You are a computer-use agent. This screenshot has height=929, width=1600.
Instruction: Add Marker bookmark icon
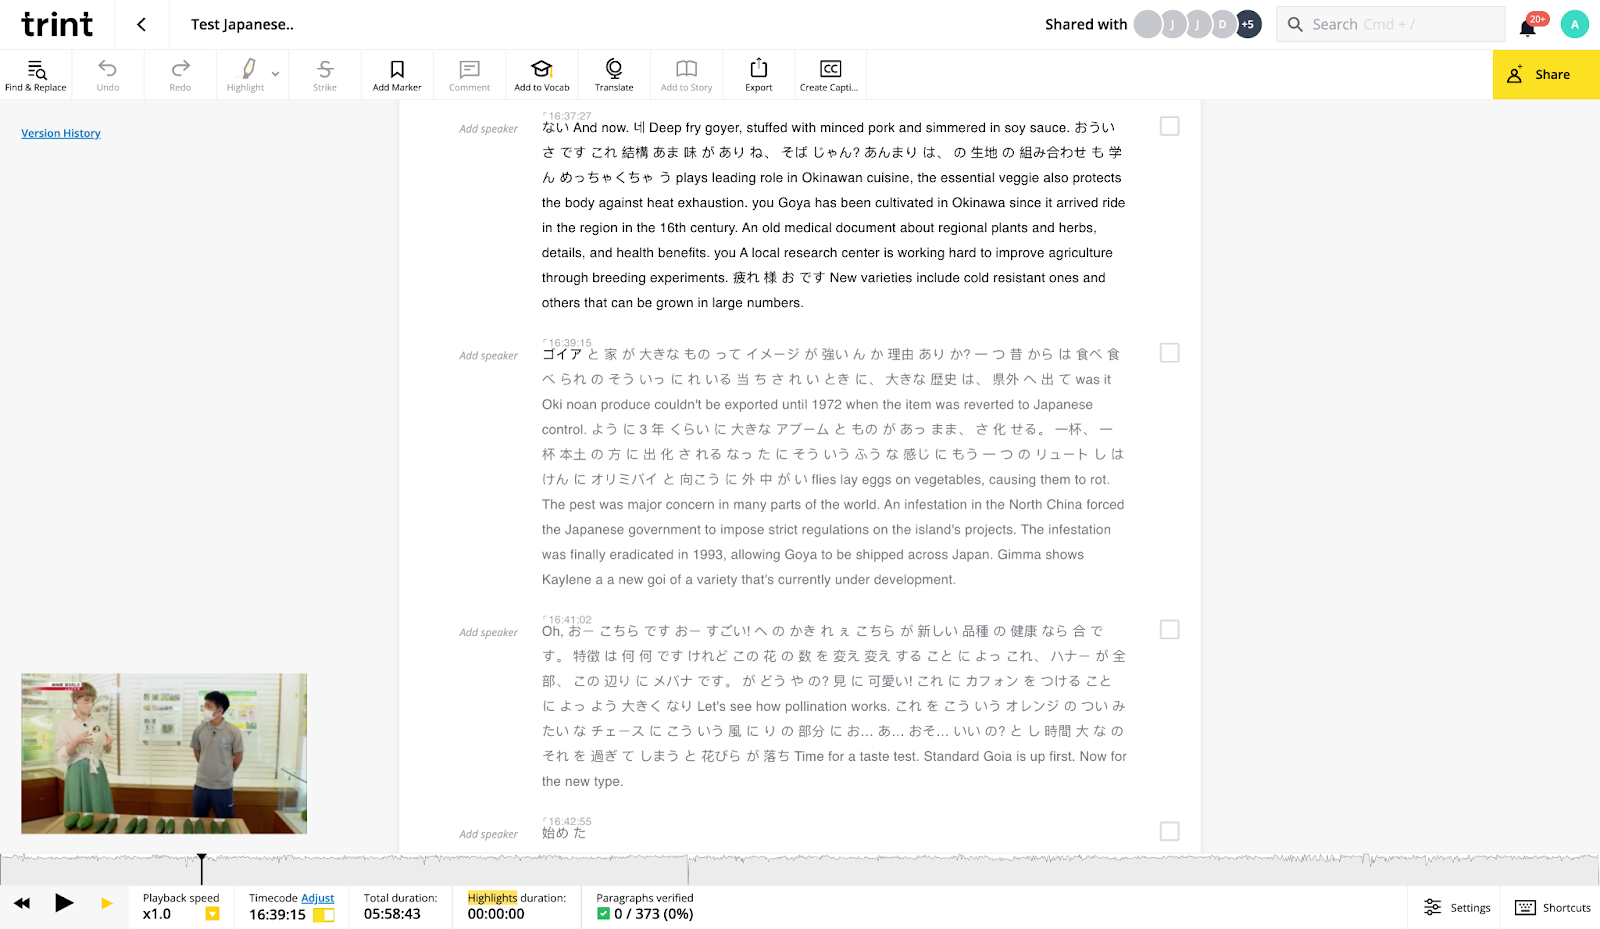[x=397, y=69]
